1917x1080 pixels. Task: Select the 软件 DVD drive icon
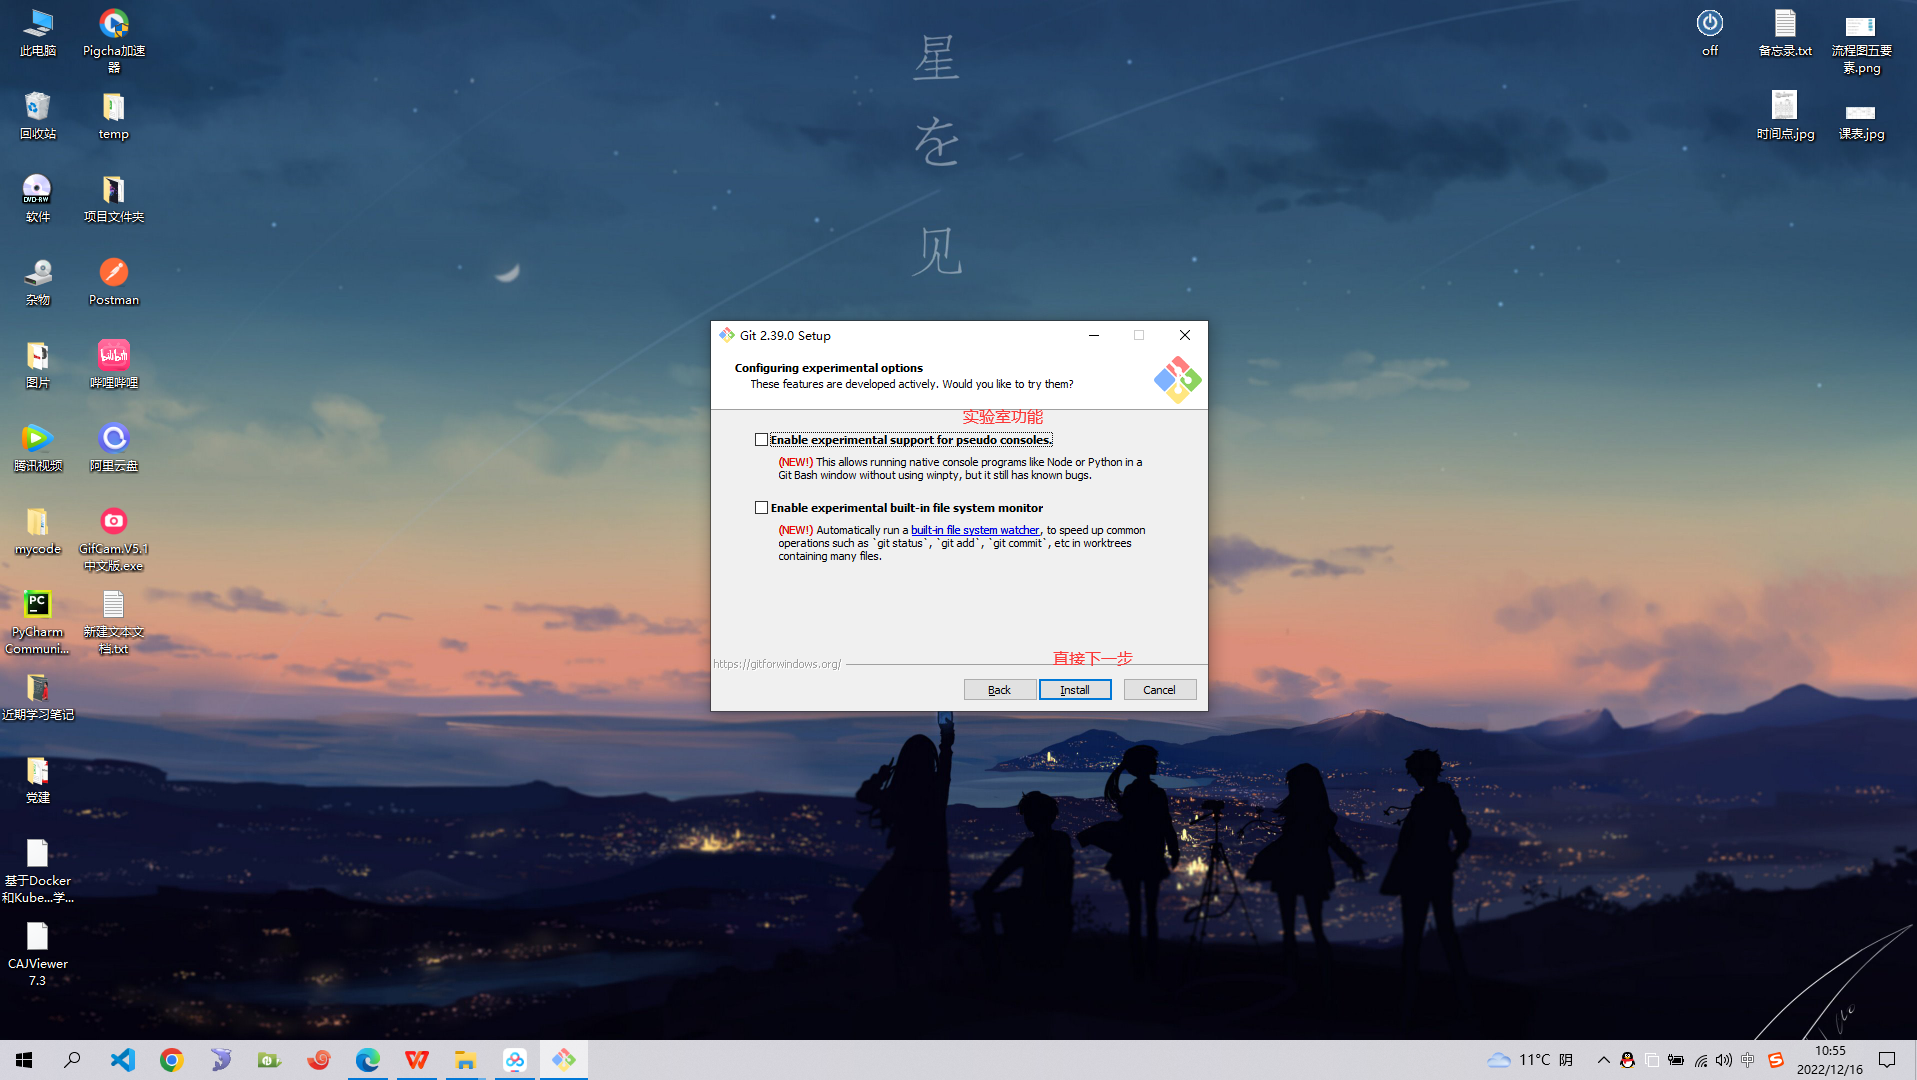38,199
